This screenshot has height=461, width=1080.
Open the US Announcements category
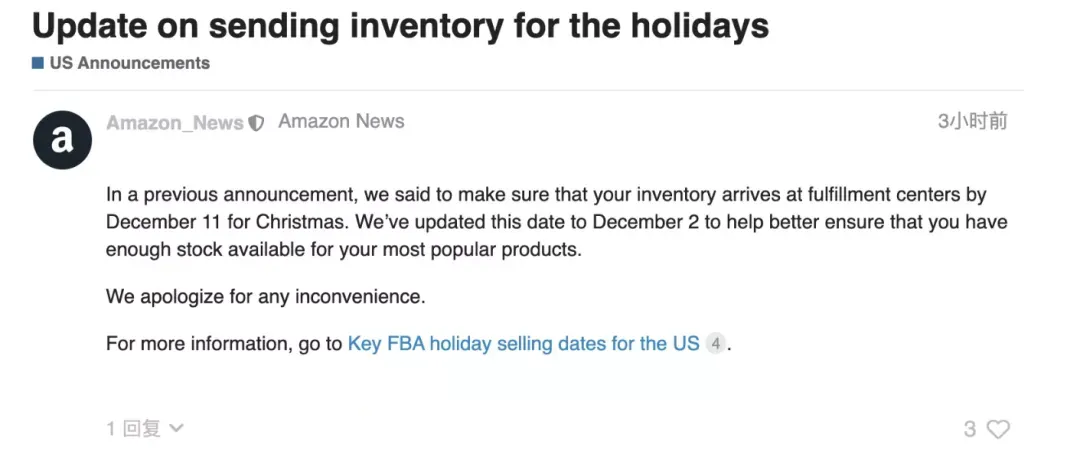129,63
